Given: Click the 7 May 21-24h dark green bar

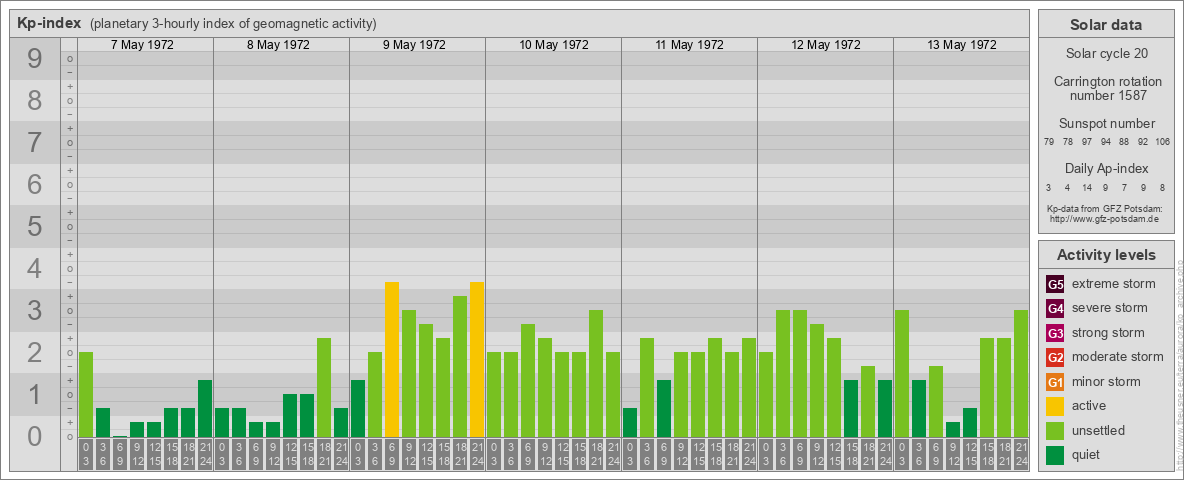Looking at the screenshot, I should [205, 409].
